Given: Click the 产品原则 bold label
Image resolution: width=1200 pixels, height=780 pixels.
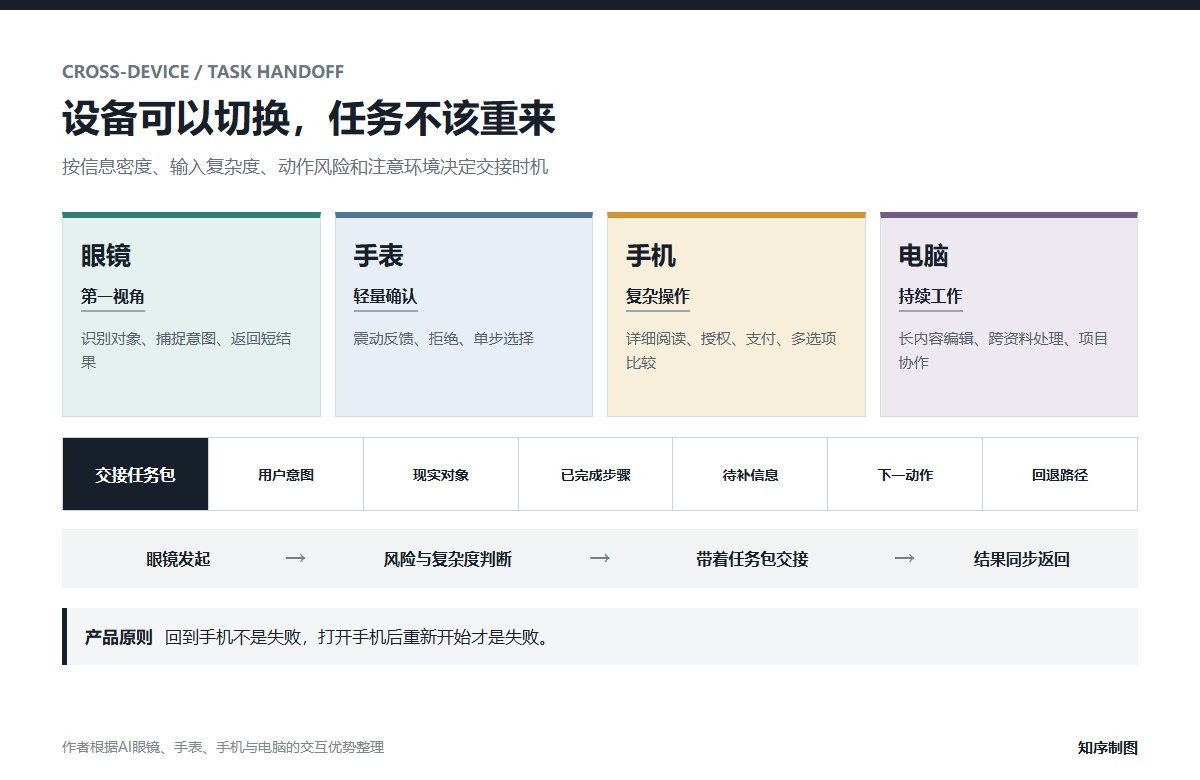Looking at the screenshot, I should click(x=118, y=637).
